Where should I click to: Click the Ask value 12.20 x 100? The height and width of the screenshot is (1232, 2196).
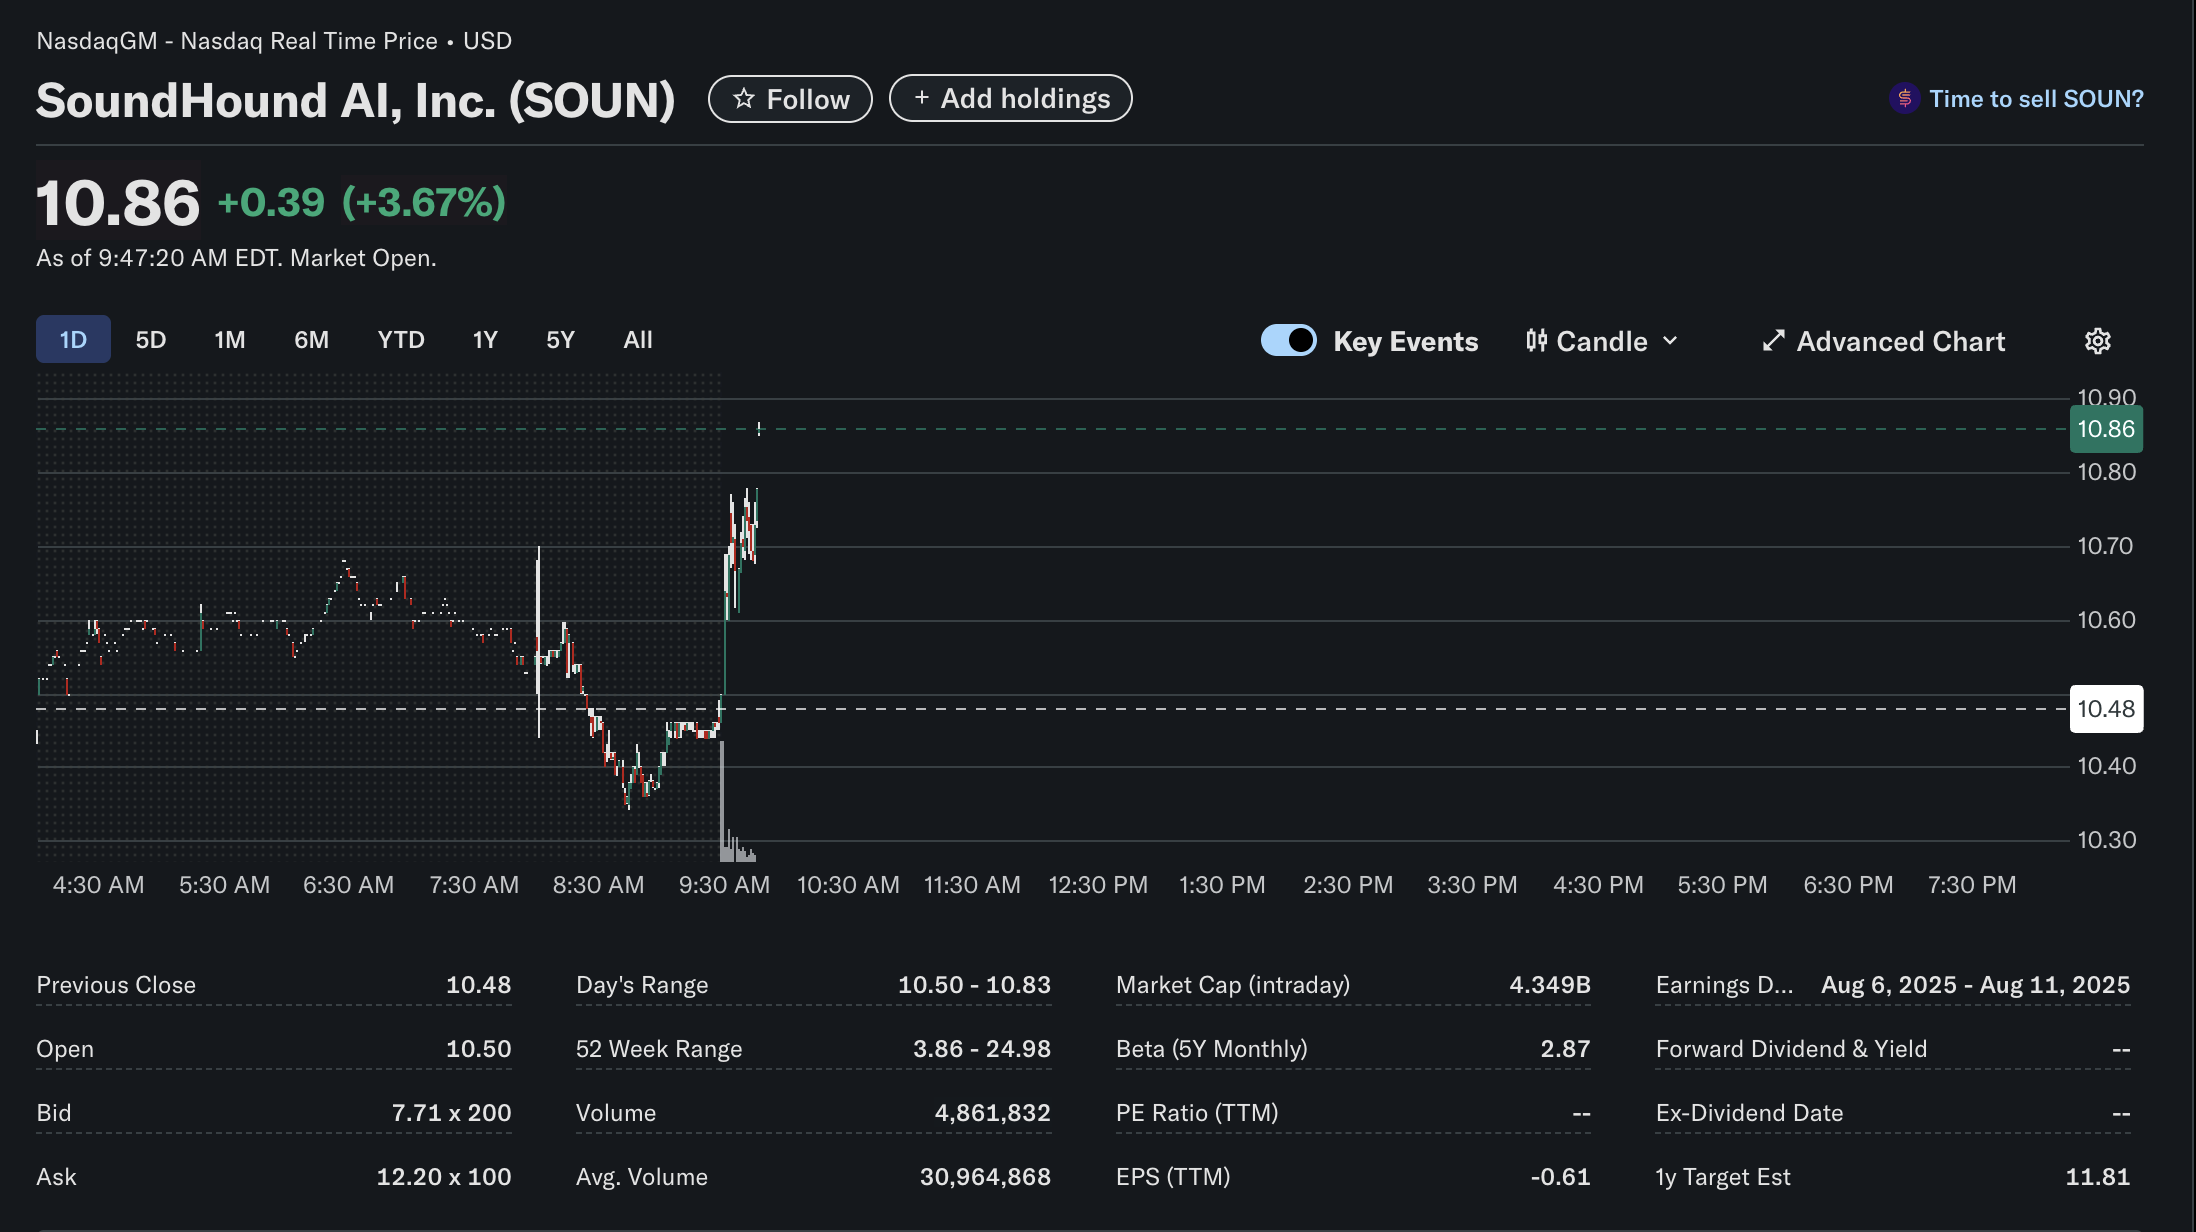pyautogui.click(x=444, y=1177)
